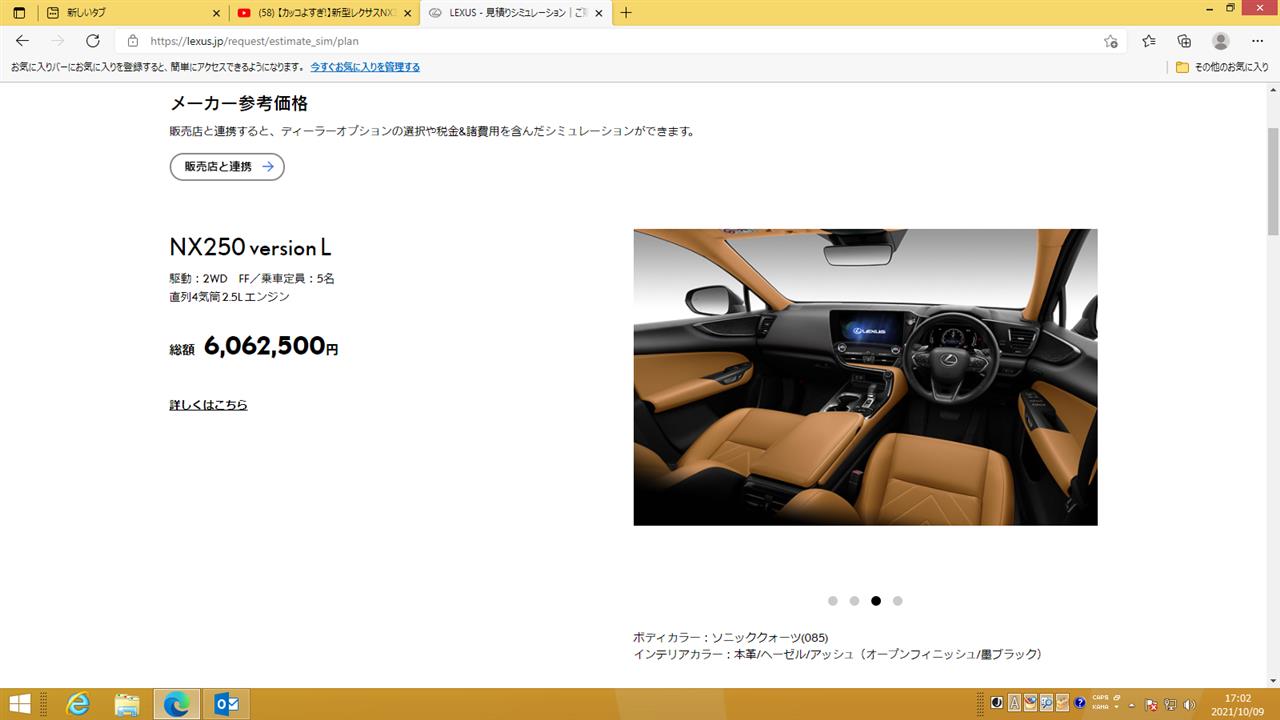Viewport: 1280px width, 720px height.
Task: Select the third carousel image dot
Action: [876, 601]
